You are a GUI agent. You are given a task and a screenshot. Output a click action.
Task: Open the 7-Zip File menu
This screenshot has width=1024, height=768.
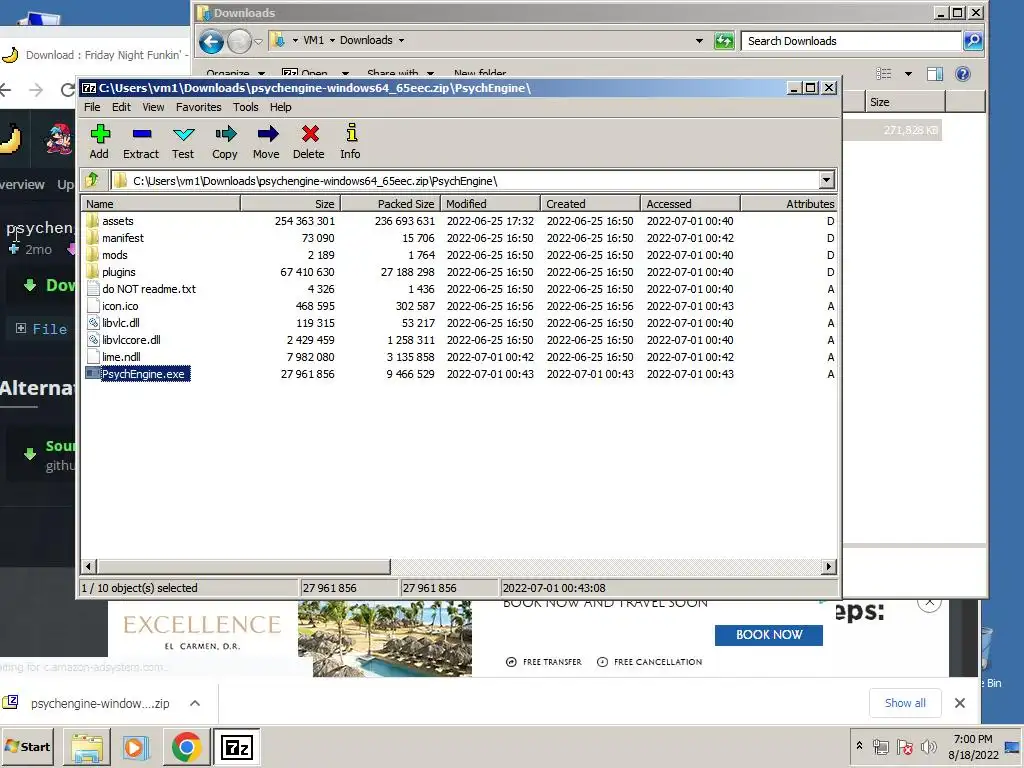coord(92,107)
